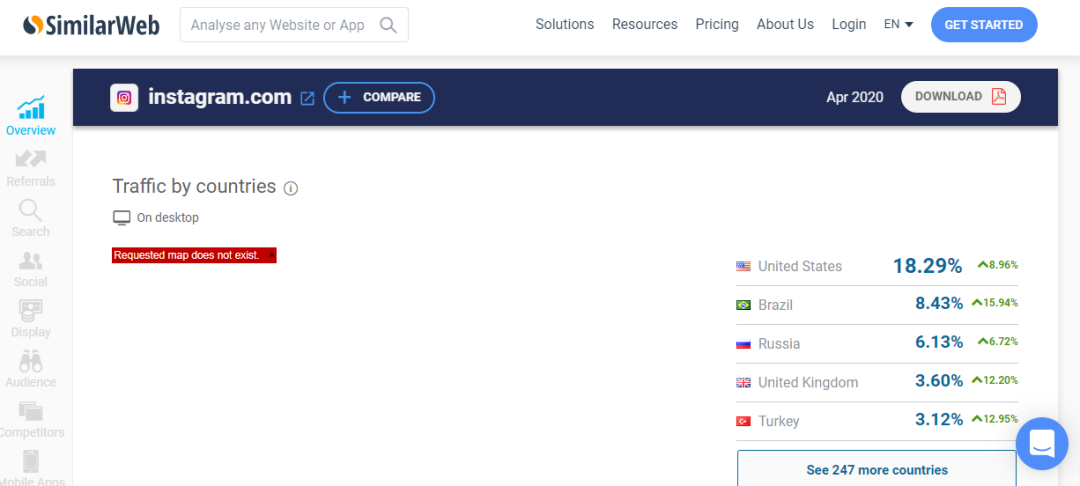
Task: Click the 15.94% change indicator
Action: [995, 302]
